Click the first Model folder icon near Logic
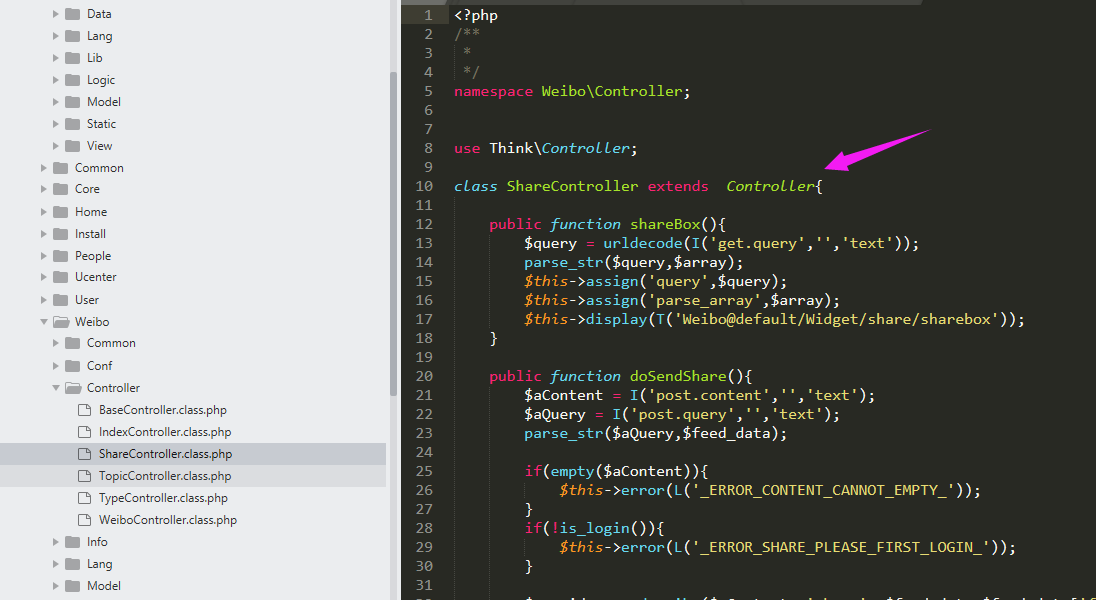The height and width of the screenshot is (600, 1096). click(73, 102)
